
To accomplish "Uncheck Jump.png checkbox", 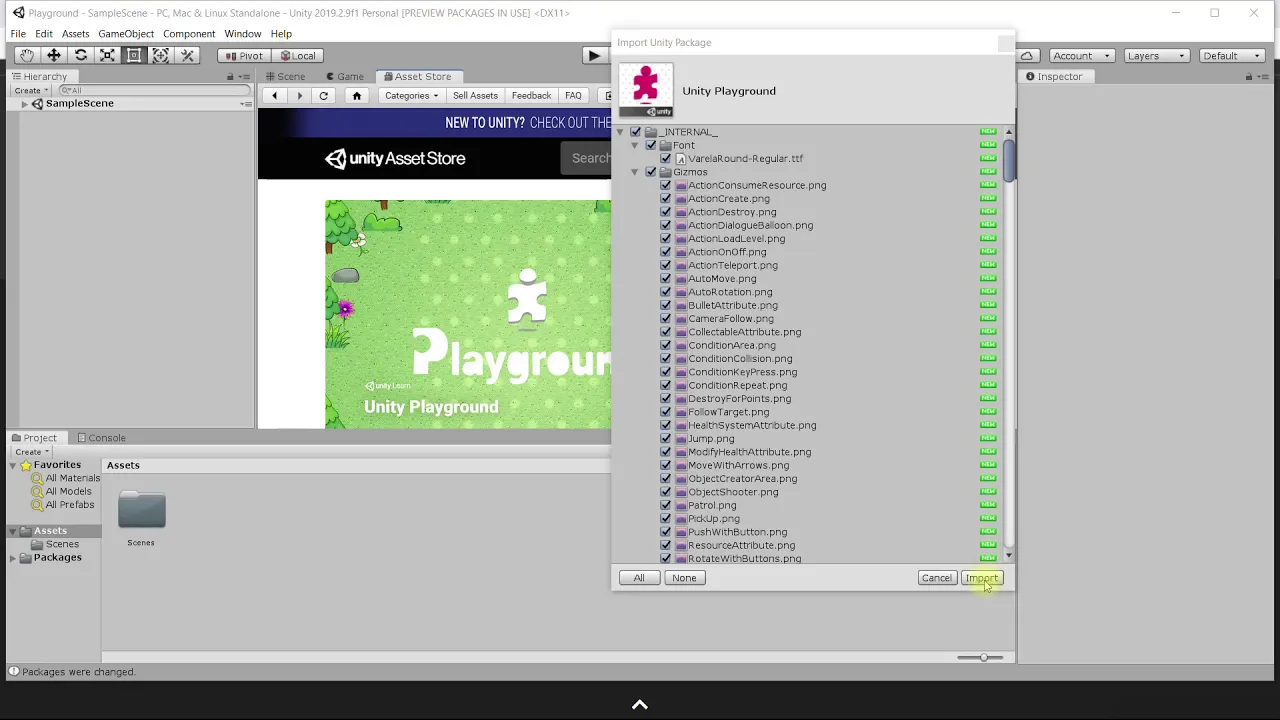I will [666, 438].
